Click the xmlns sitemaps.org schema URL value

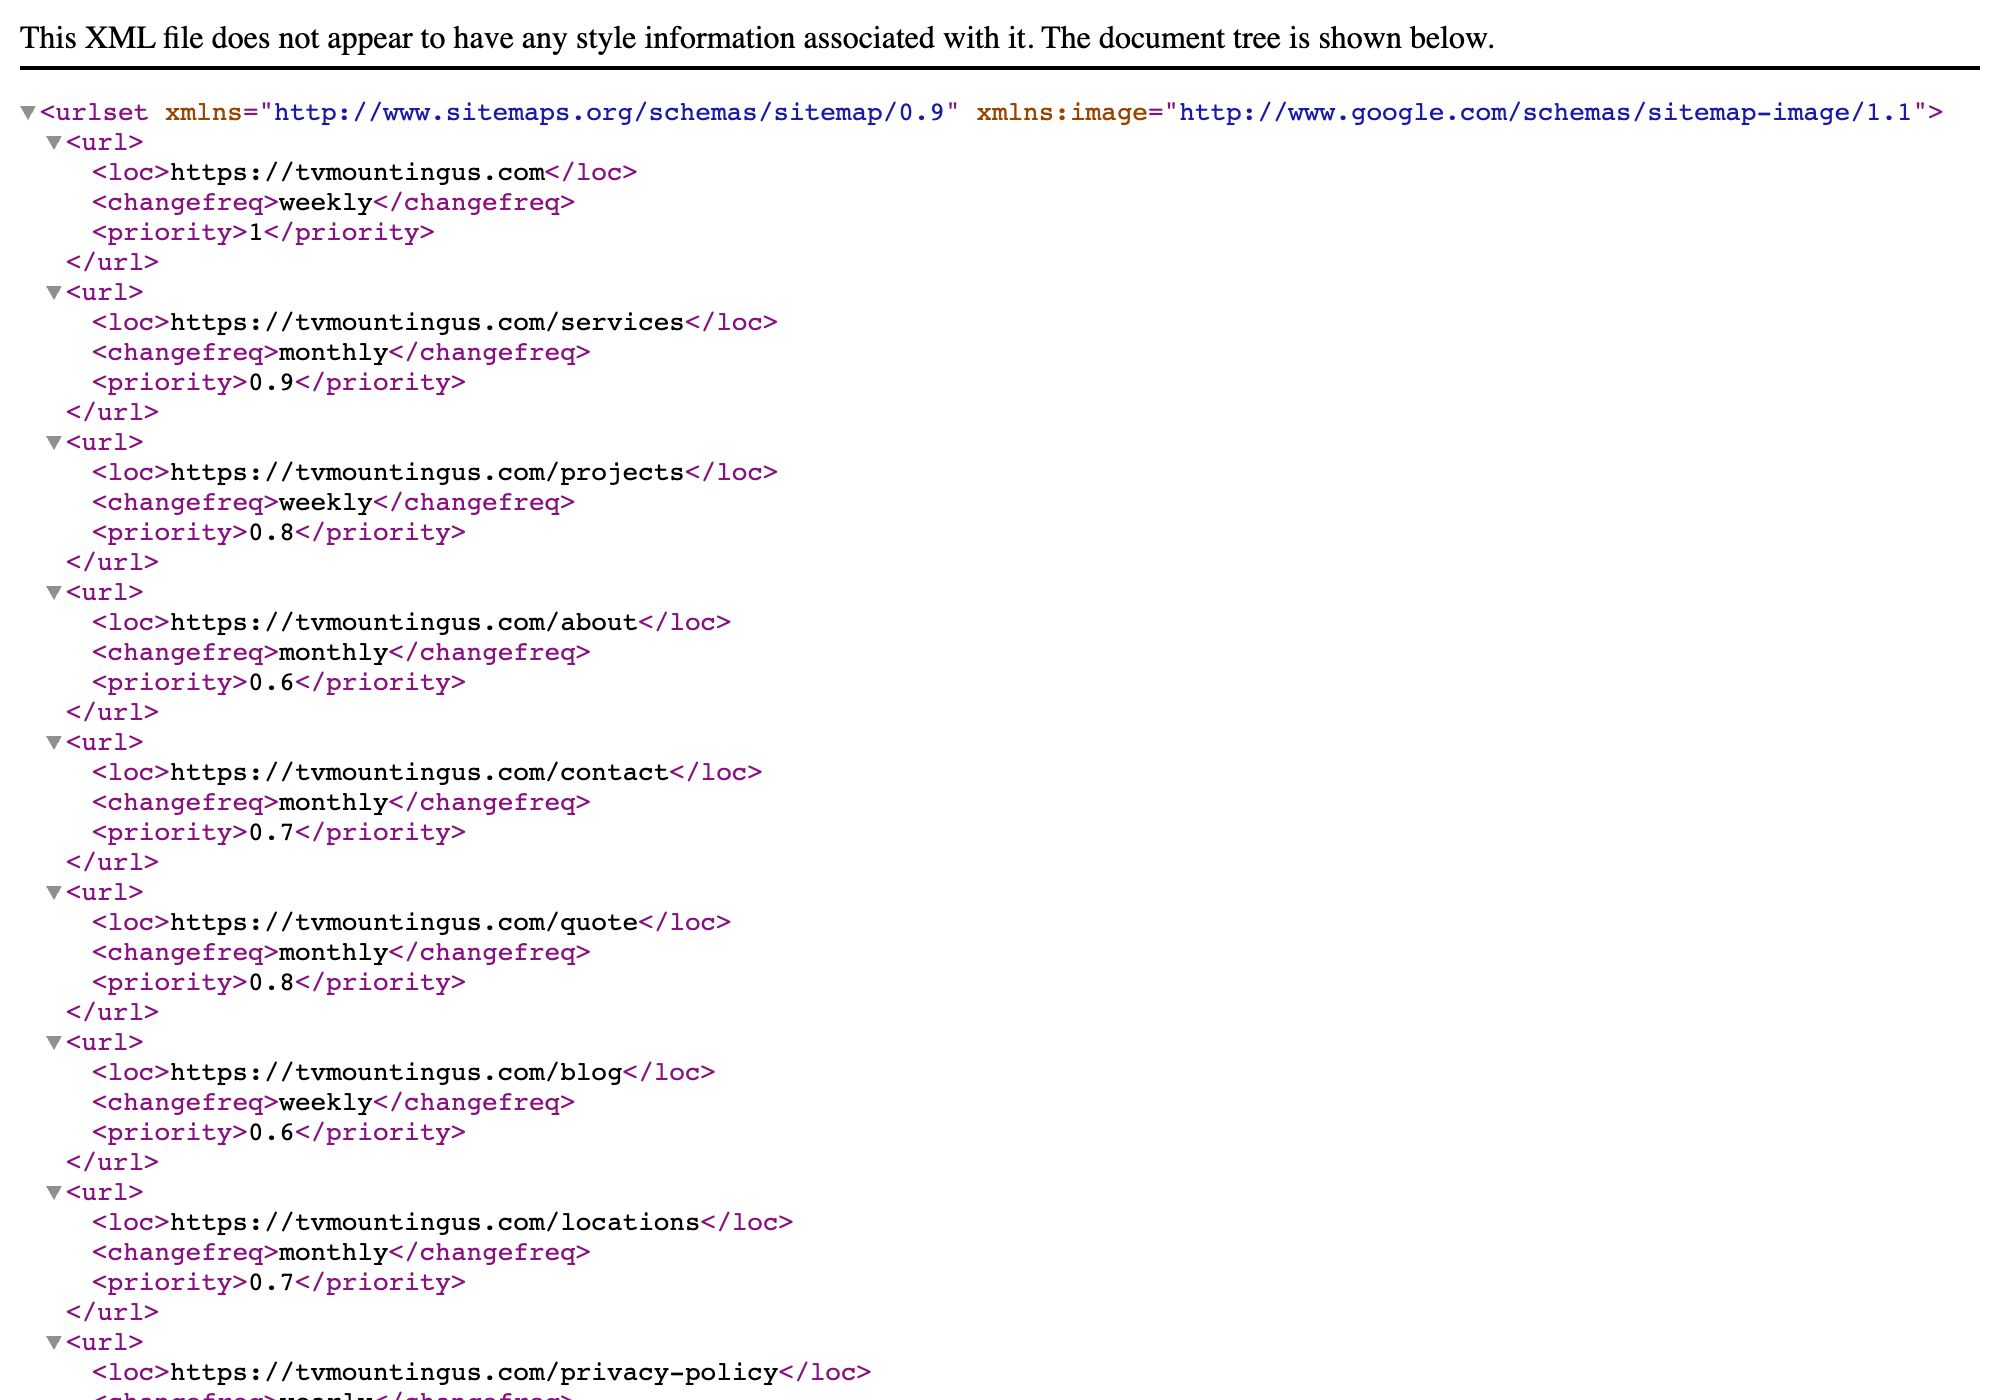click(x=609, y=112)
